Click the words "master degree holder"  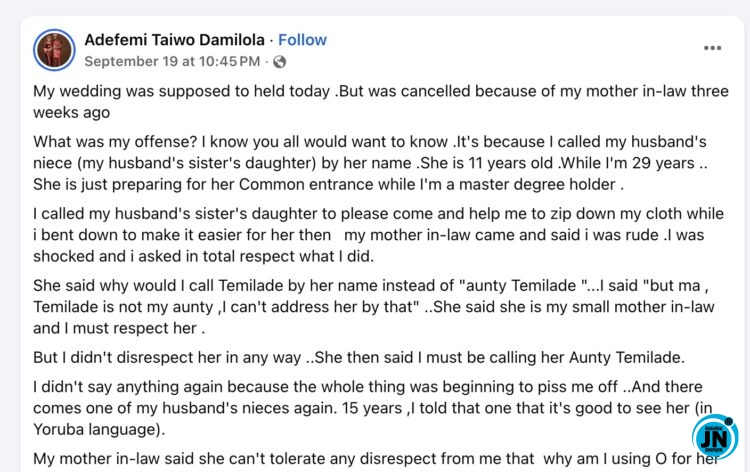point(537,185)
